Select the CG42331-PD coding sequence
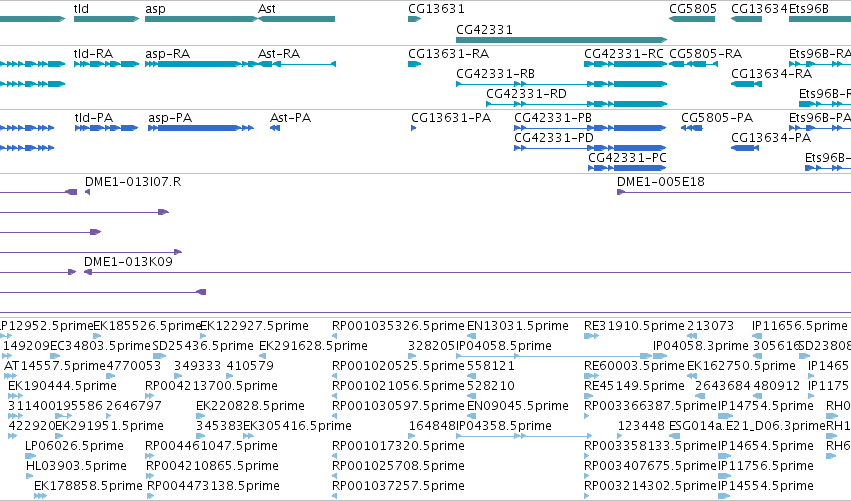Viewport: 851px width, 501px height. pos(590,148)
